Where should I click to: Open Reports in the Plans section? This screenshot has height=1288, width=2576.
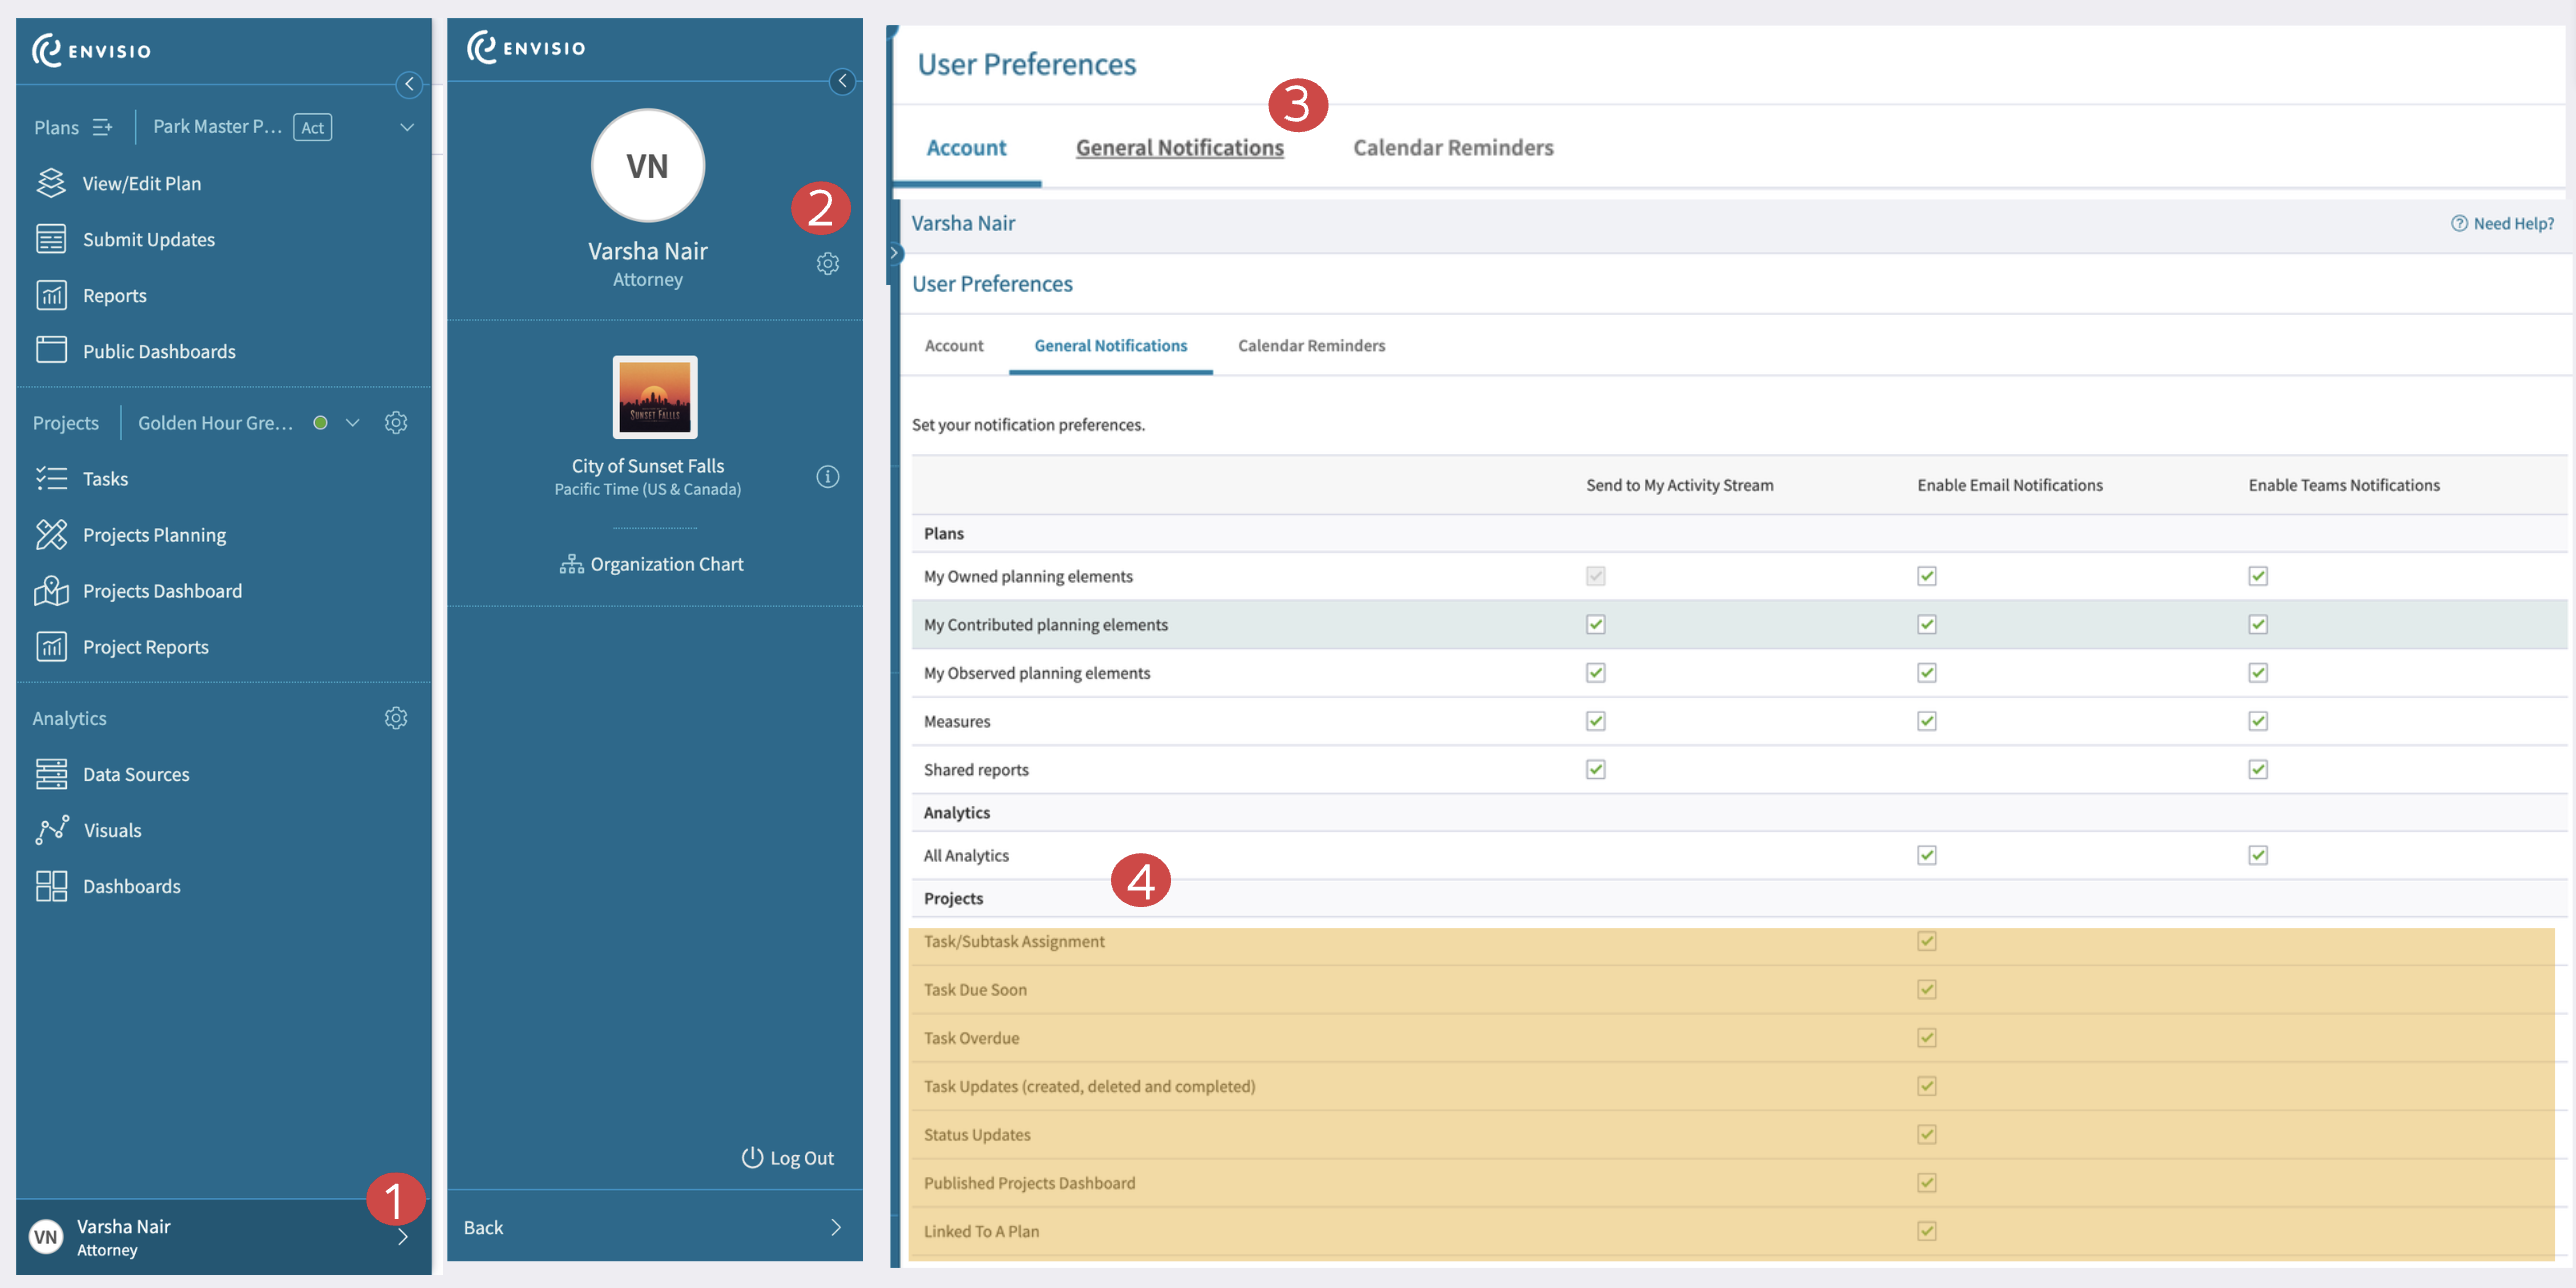(115, 295)
